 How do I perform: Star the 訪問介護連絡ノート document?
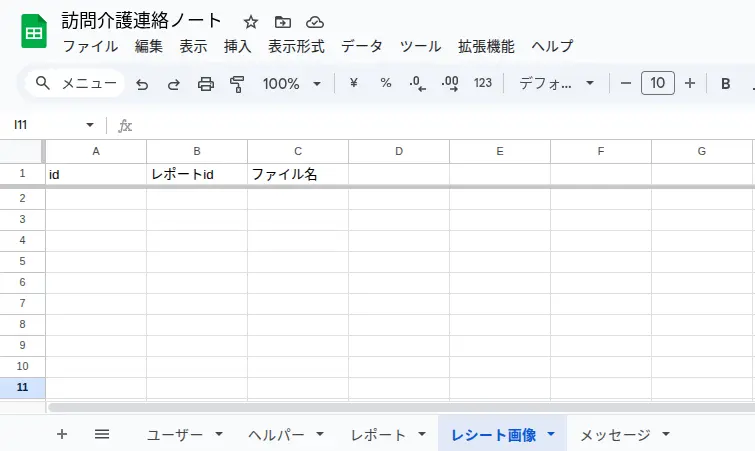[250, 22]
